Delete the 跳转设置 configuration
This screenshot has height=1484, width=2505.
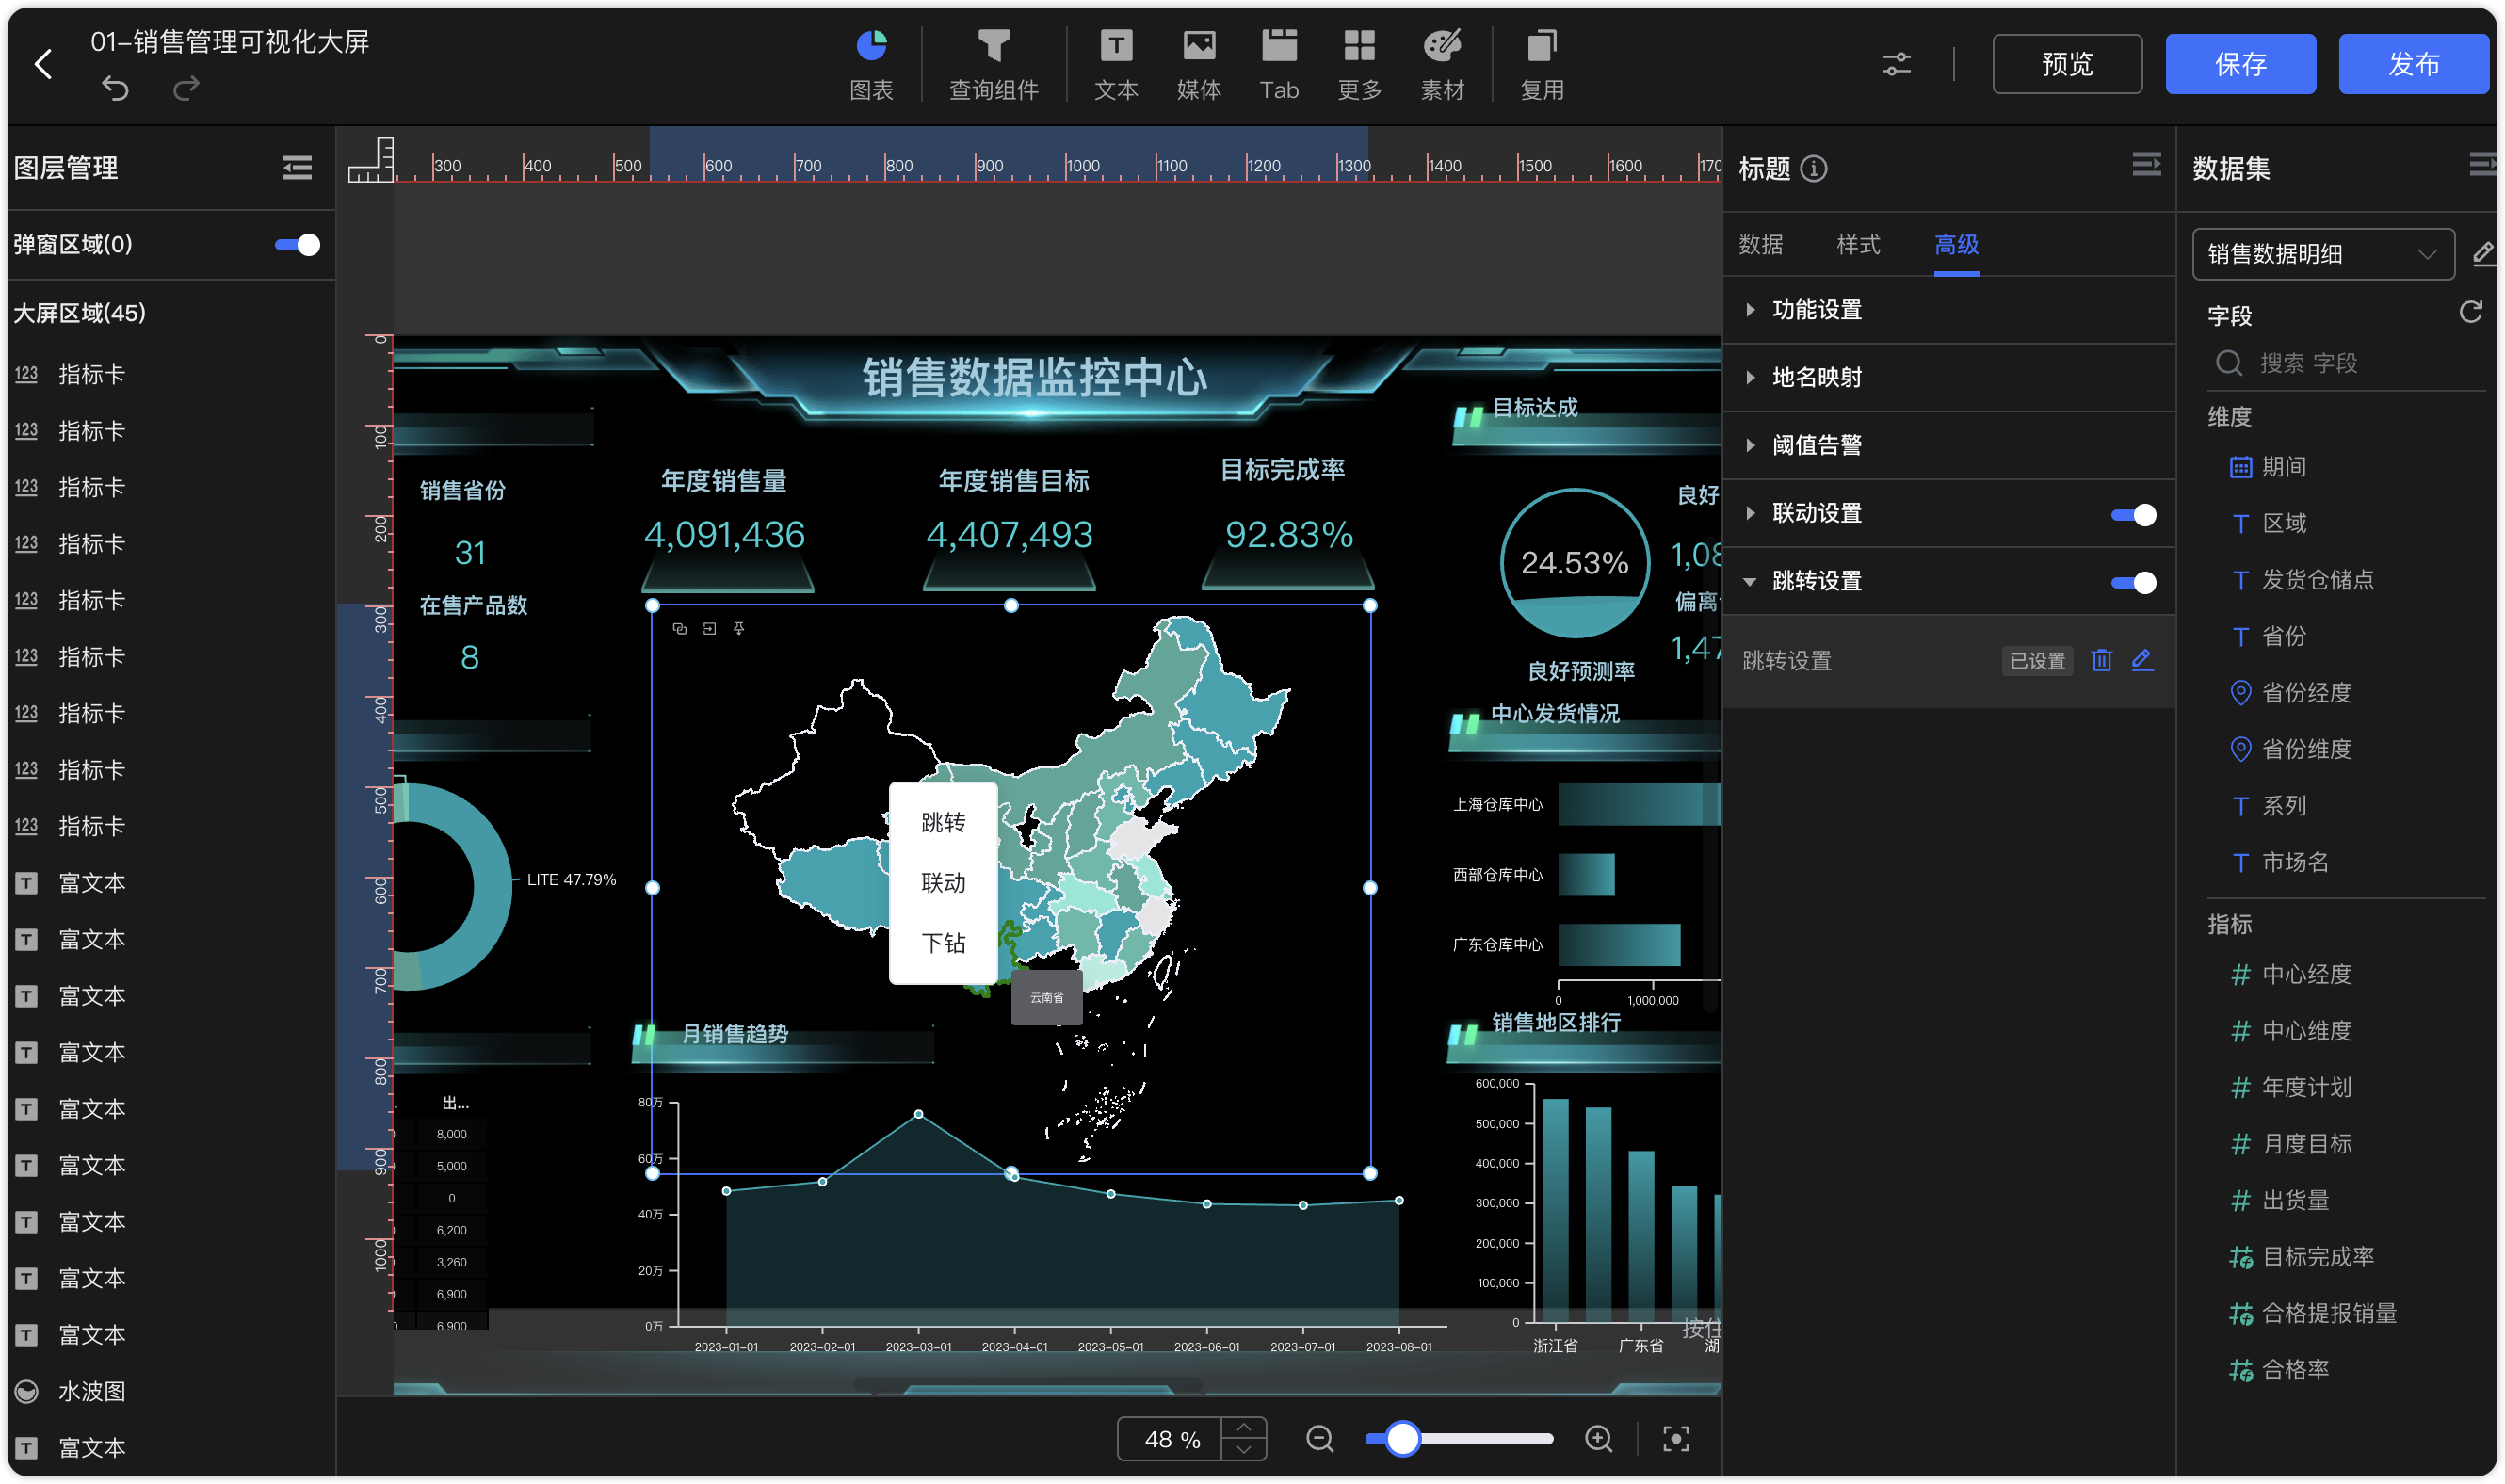click(2101, 660)
